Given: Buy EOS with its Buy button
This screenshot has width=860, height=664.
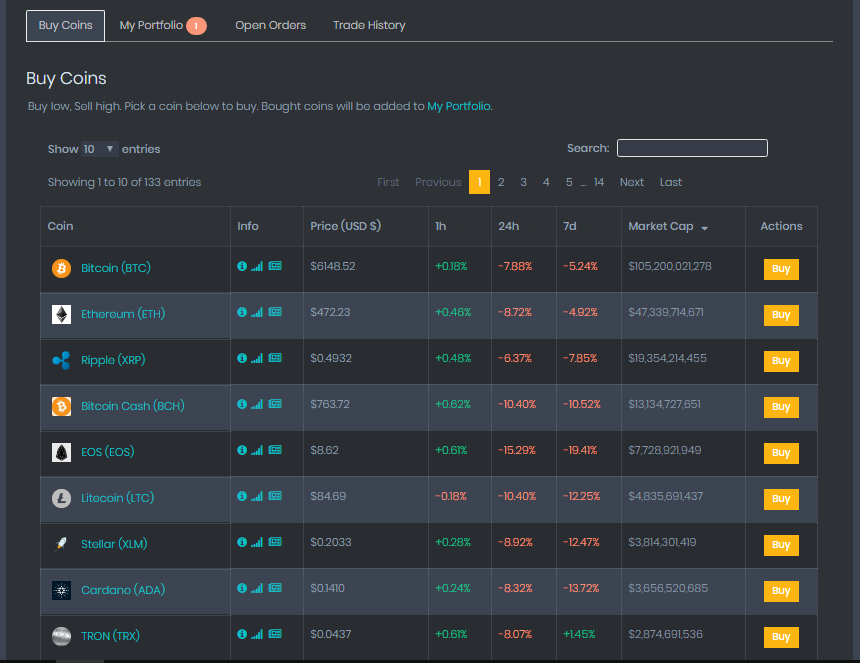Looking at the screenshot, I should [x=781, y=453].
